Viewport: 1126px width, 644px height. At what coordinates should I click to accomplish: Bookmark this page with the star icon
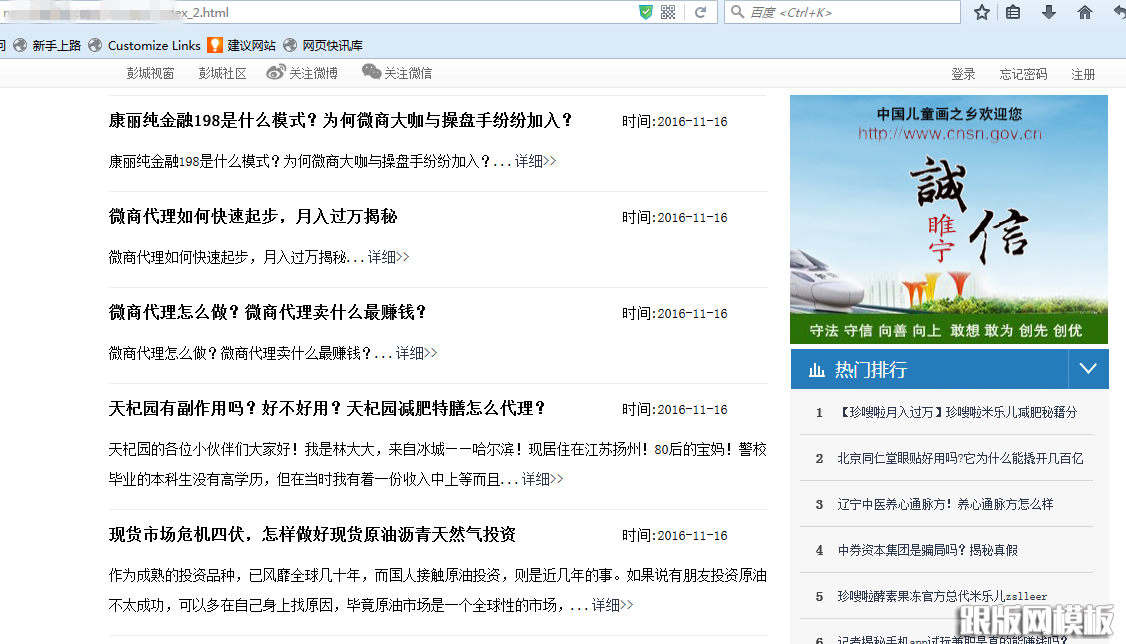point(982,12)
